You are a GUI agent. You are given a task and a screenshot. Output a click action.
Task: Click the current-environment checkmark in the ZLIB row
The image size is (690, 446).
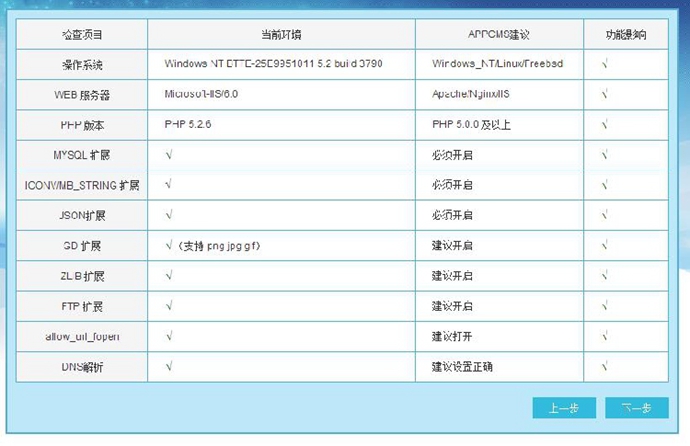(x=169, y=275)
